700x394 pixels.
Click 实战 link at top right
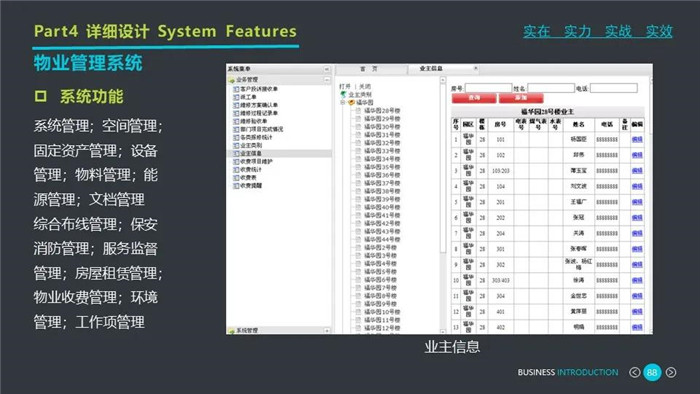pyautogui.click(x=618, y=31)
